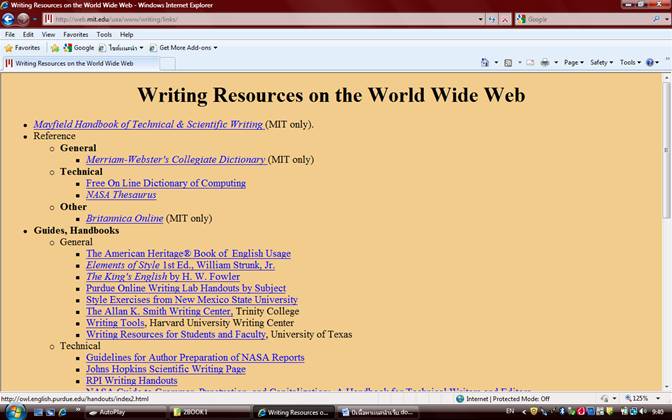Open Merriam-Webster's Collegiate Dictionary link
The width and height of the screenshot is (672, 420).
(176, 159)
